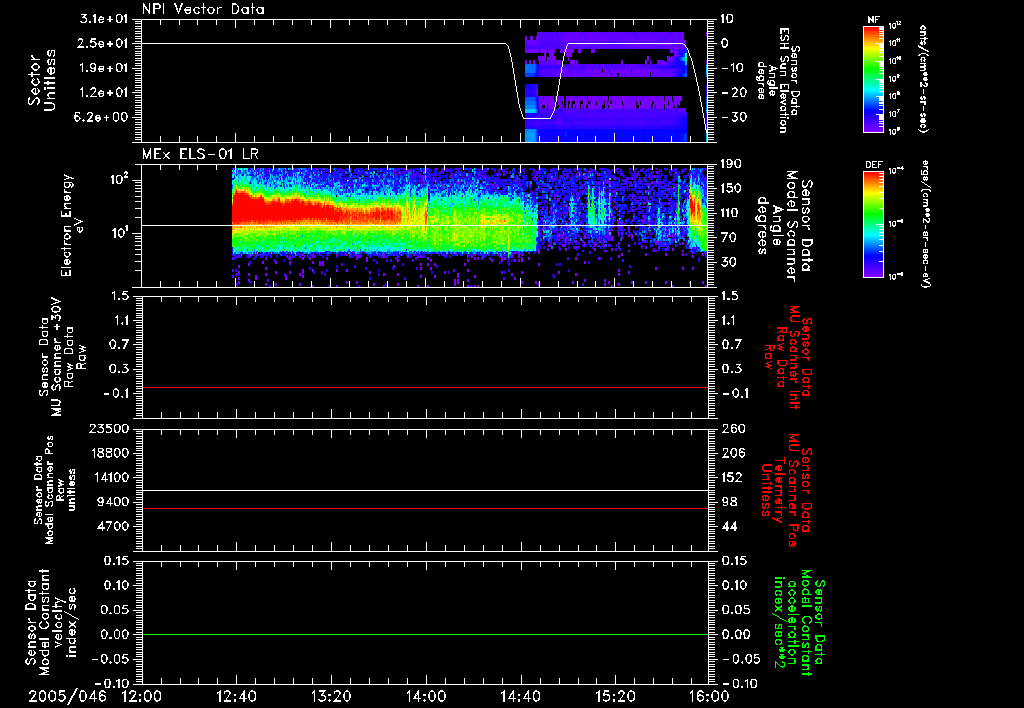Screen dimensions: 1024x708
Task: Select the NF color scale bar
Action: coord(874,78)
